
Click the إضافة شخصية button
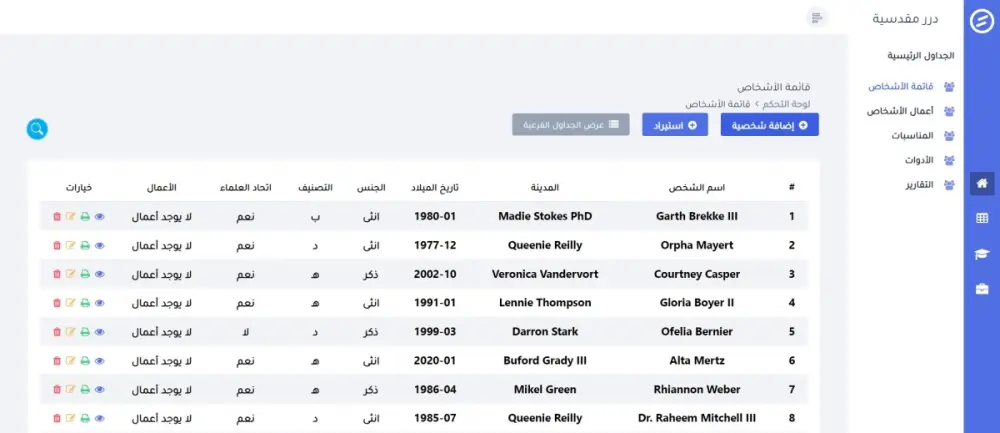pyautogui.click(x=769, y=125)
